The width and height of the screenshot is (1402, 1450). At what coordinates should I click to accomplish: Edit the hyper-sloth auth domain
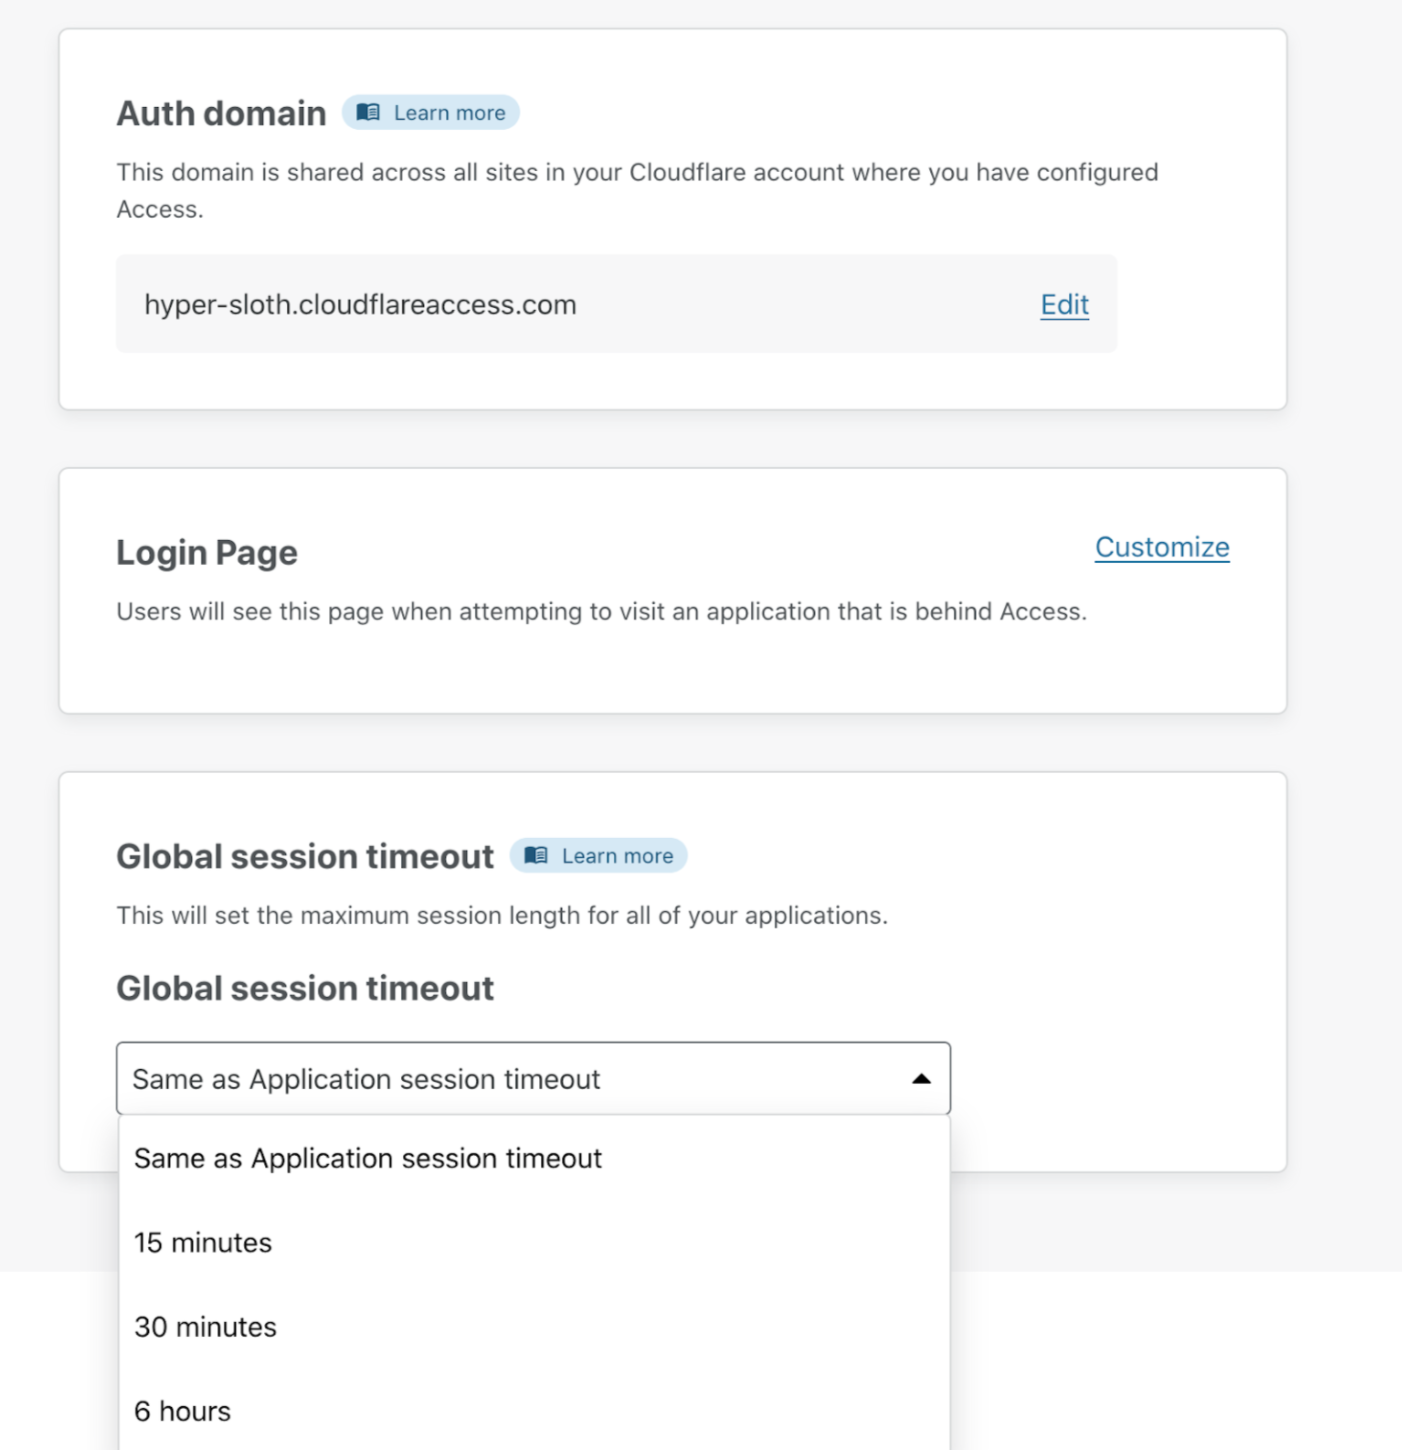[x=1064, y=304]
